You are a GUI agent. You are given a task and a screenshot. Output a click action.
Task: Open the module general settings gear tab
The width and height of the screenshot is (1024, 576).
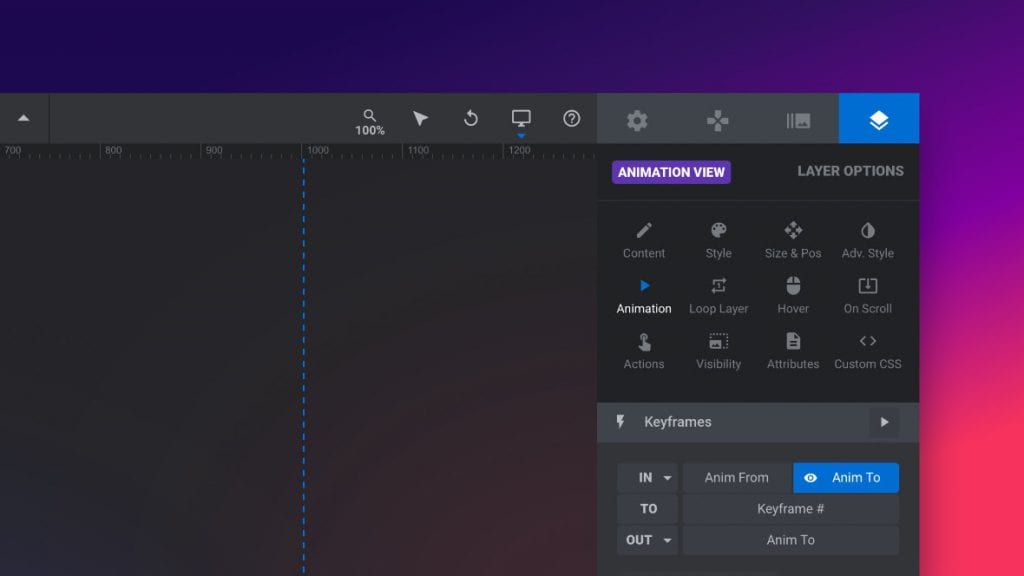637,120
